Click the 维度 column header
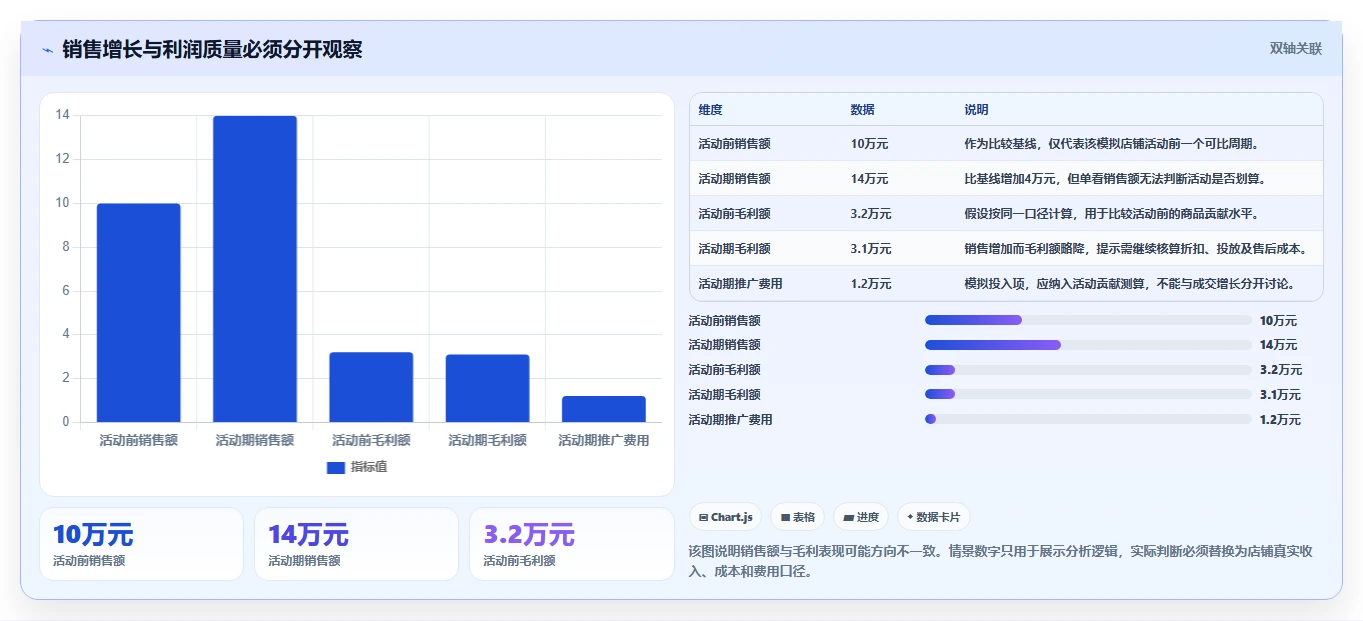 pyautogui.click(x=710, y=110)
